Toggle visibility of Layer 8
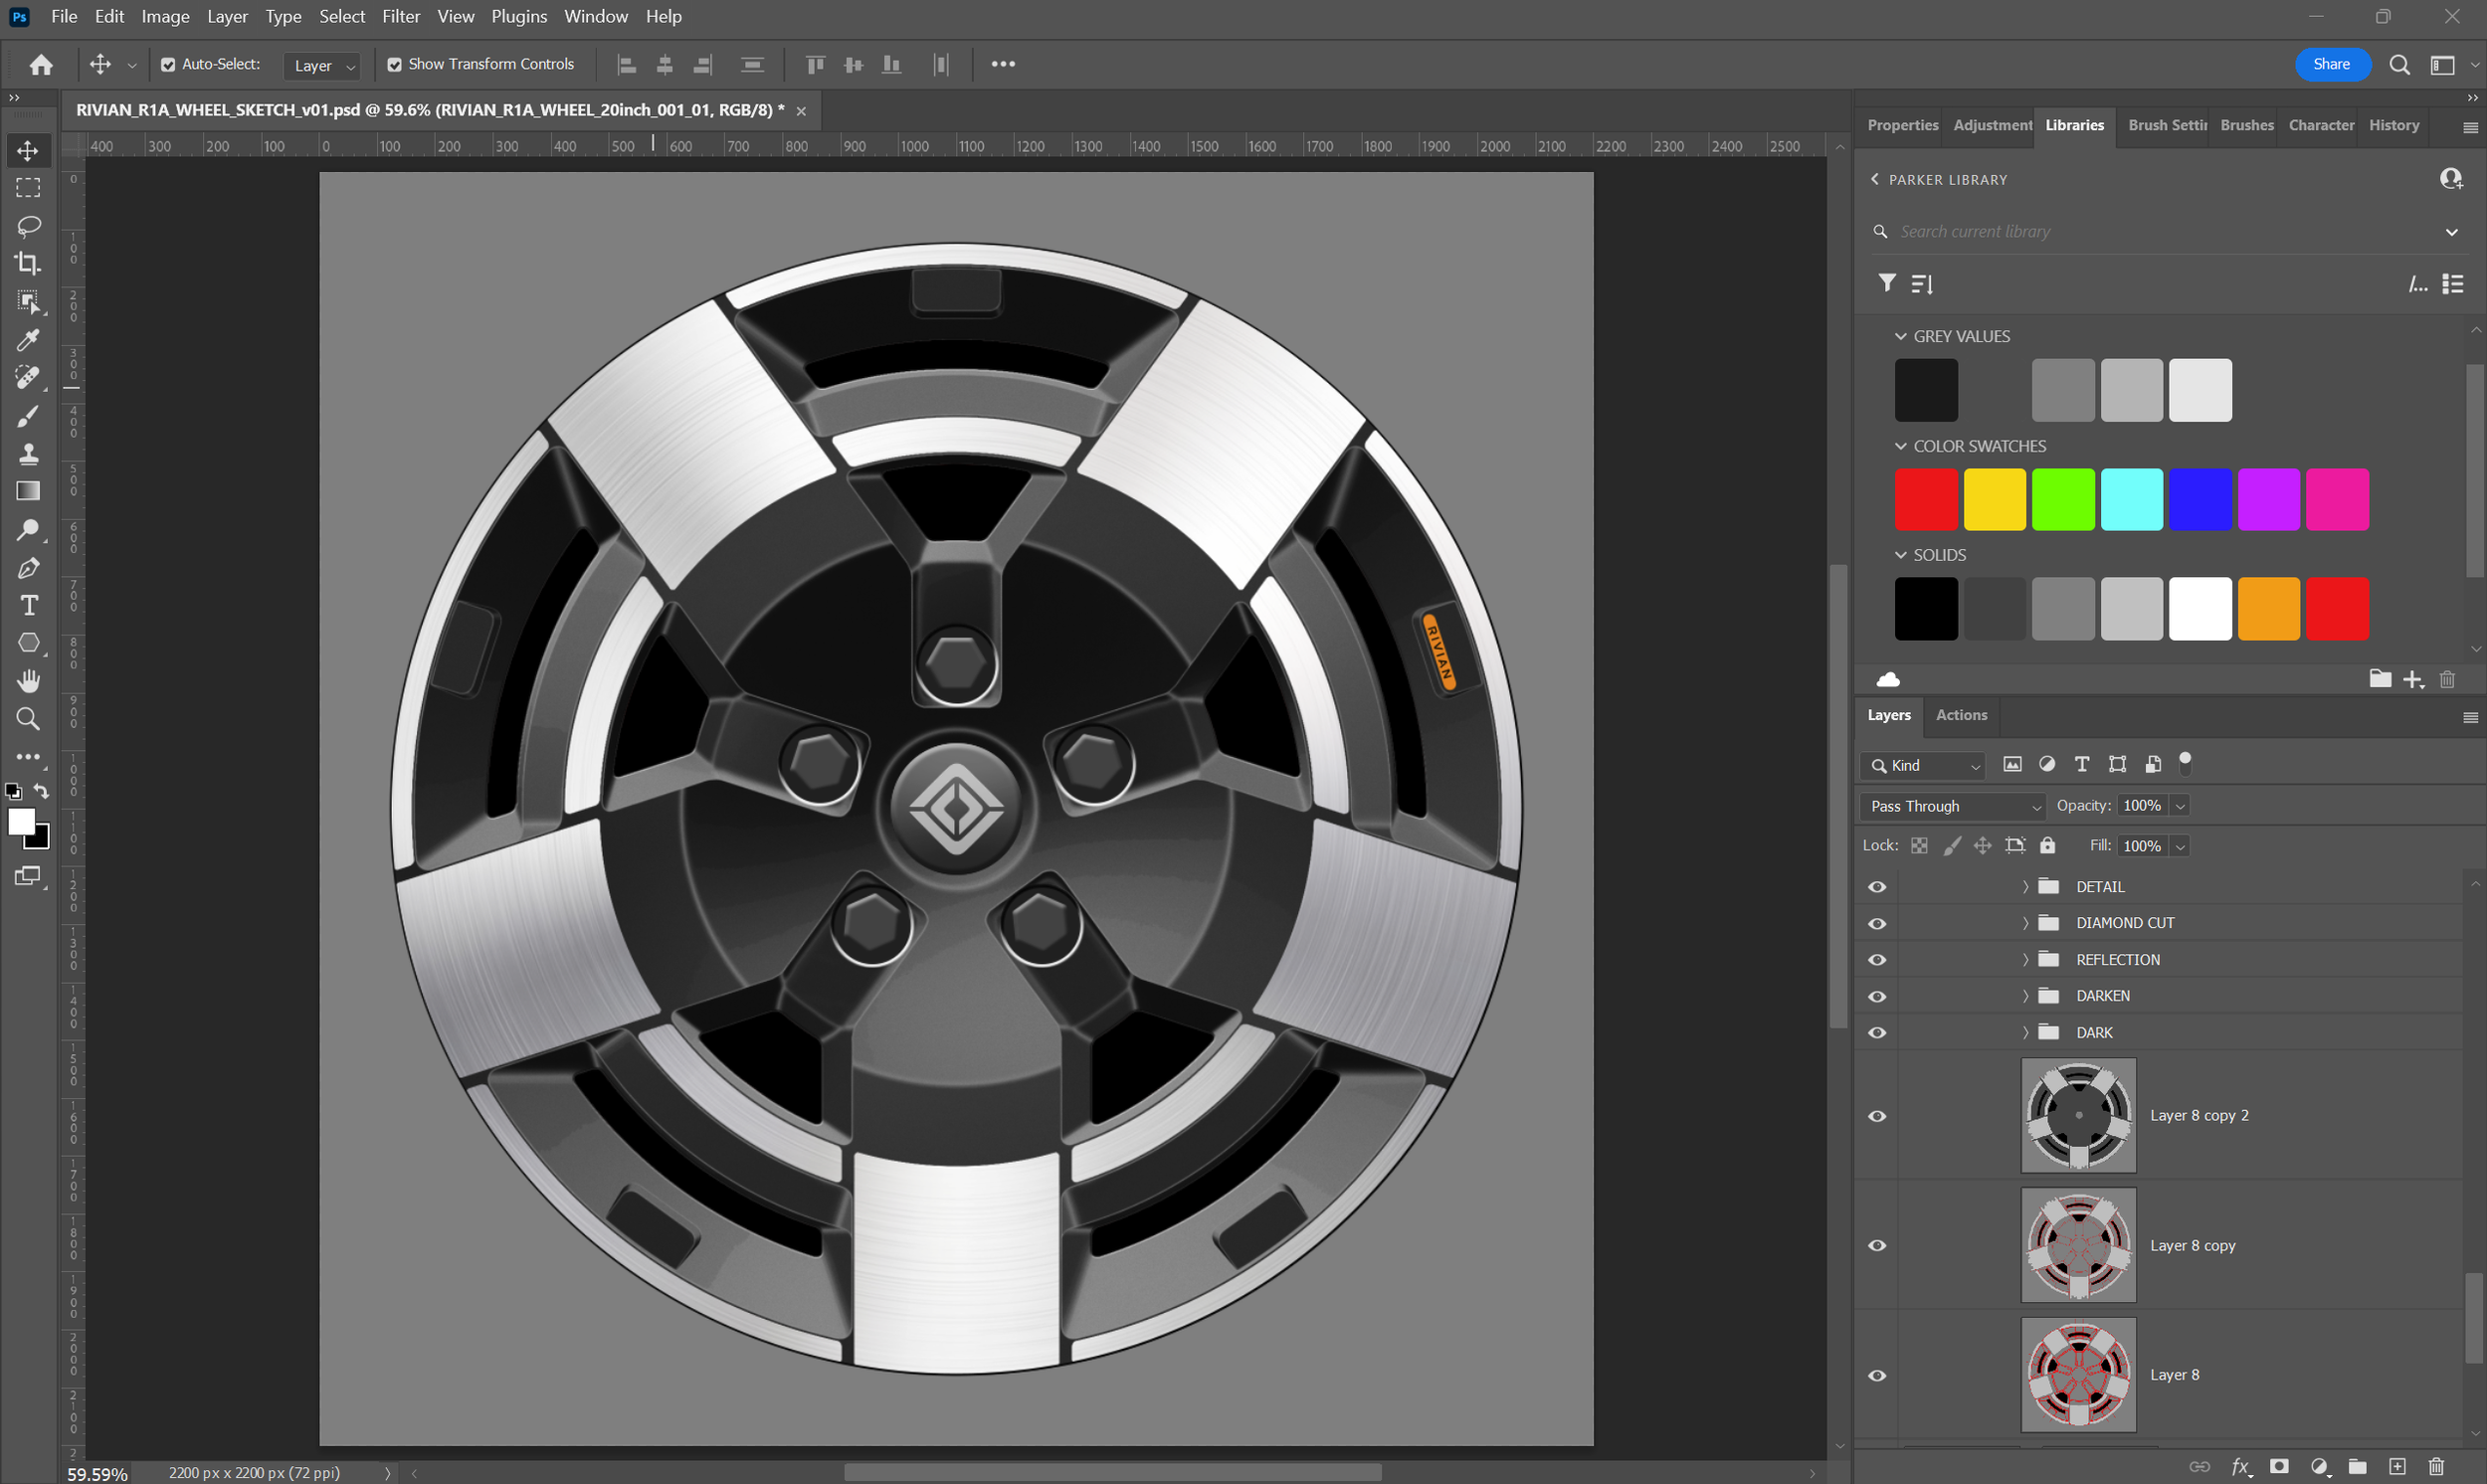 coord(1877,1376)
